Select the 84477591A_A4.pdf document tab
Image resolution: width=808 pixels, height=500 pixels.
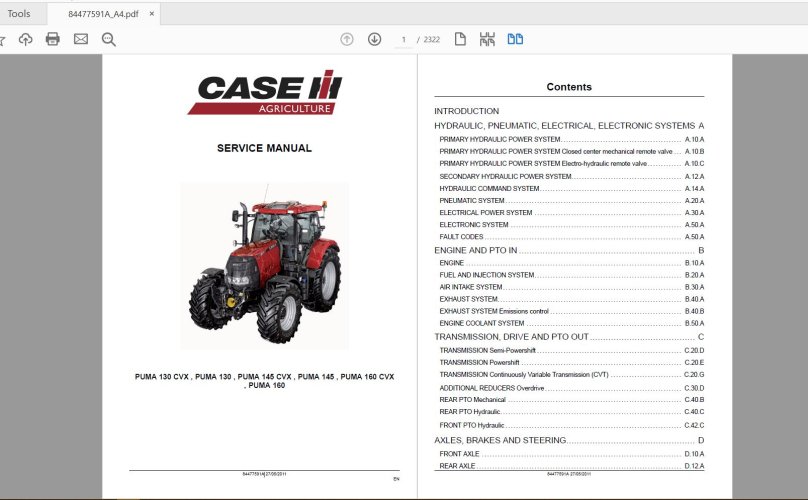pyautogui.click(x=103, y=14)
